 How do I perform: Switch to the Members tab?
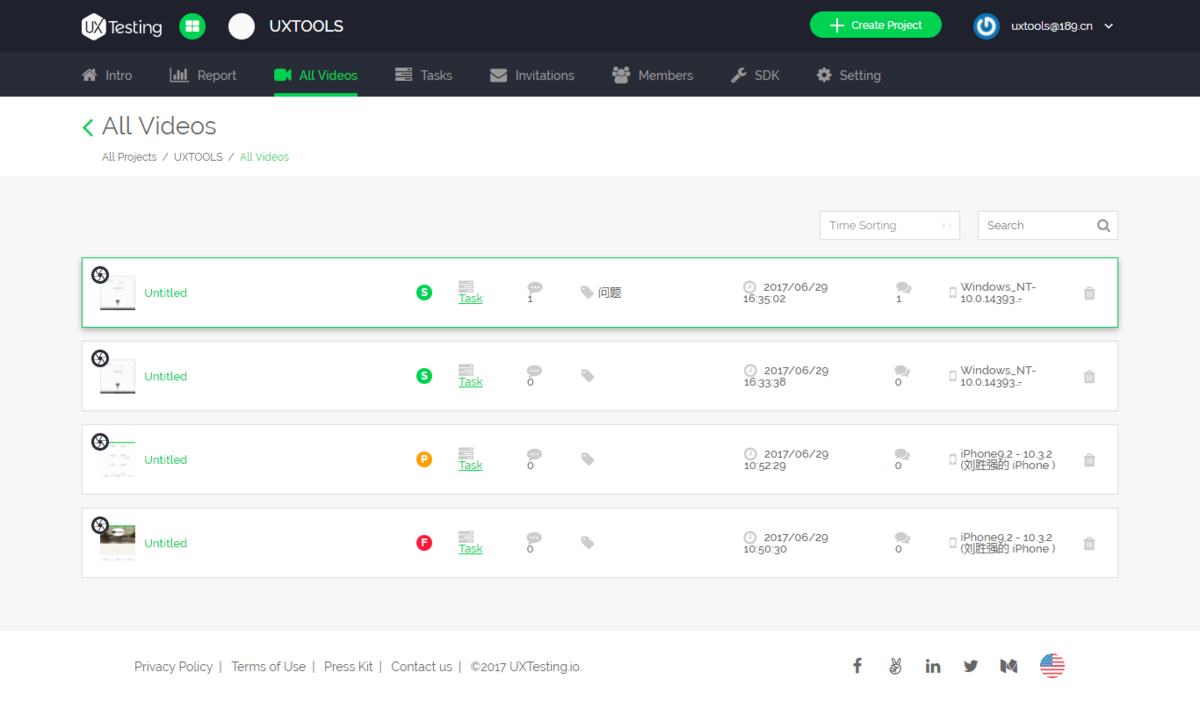click(x=652, y=75)
